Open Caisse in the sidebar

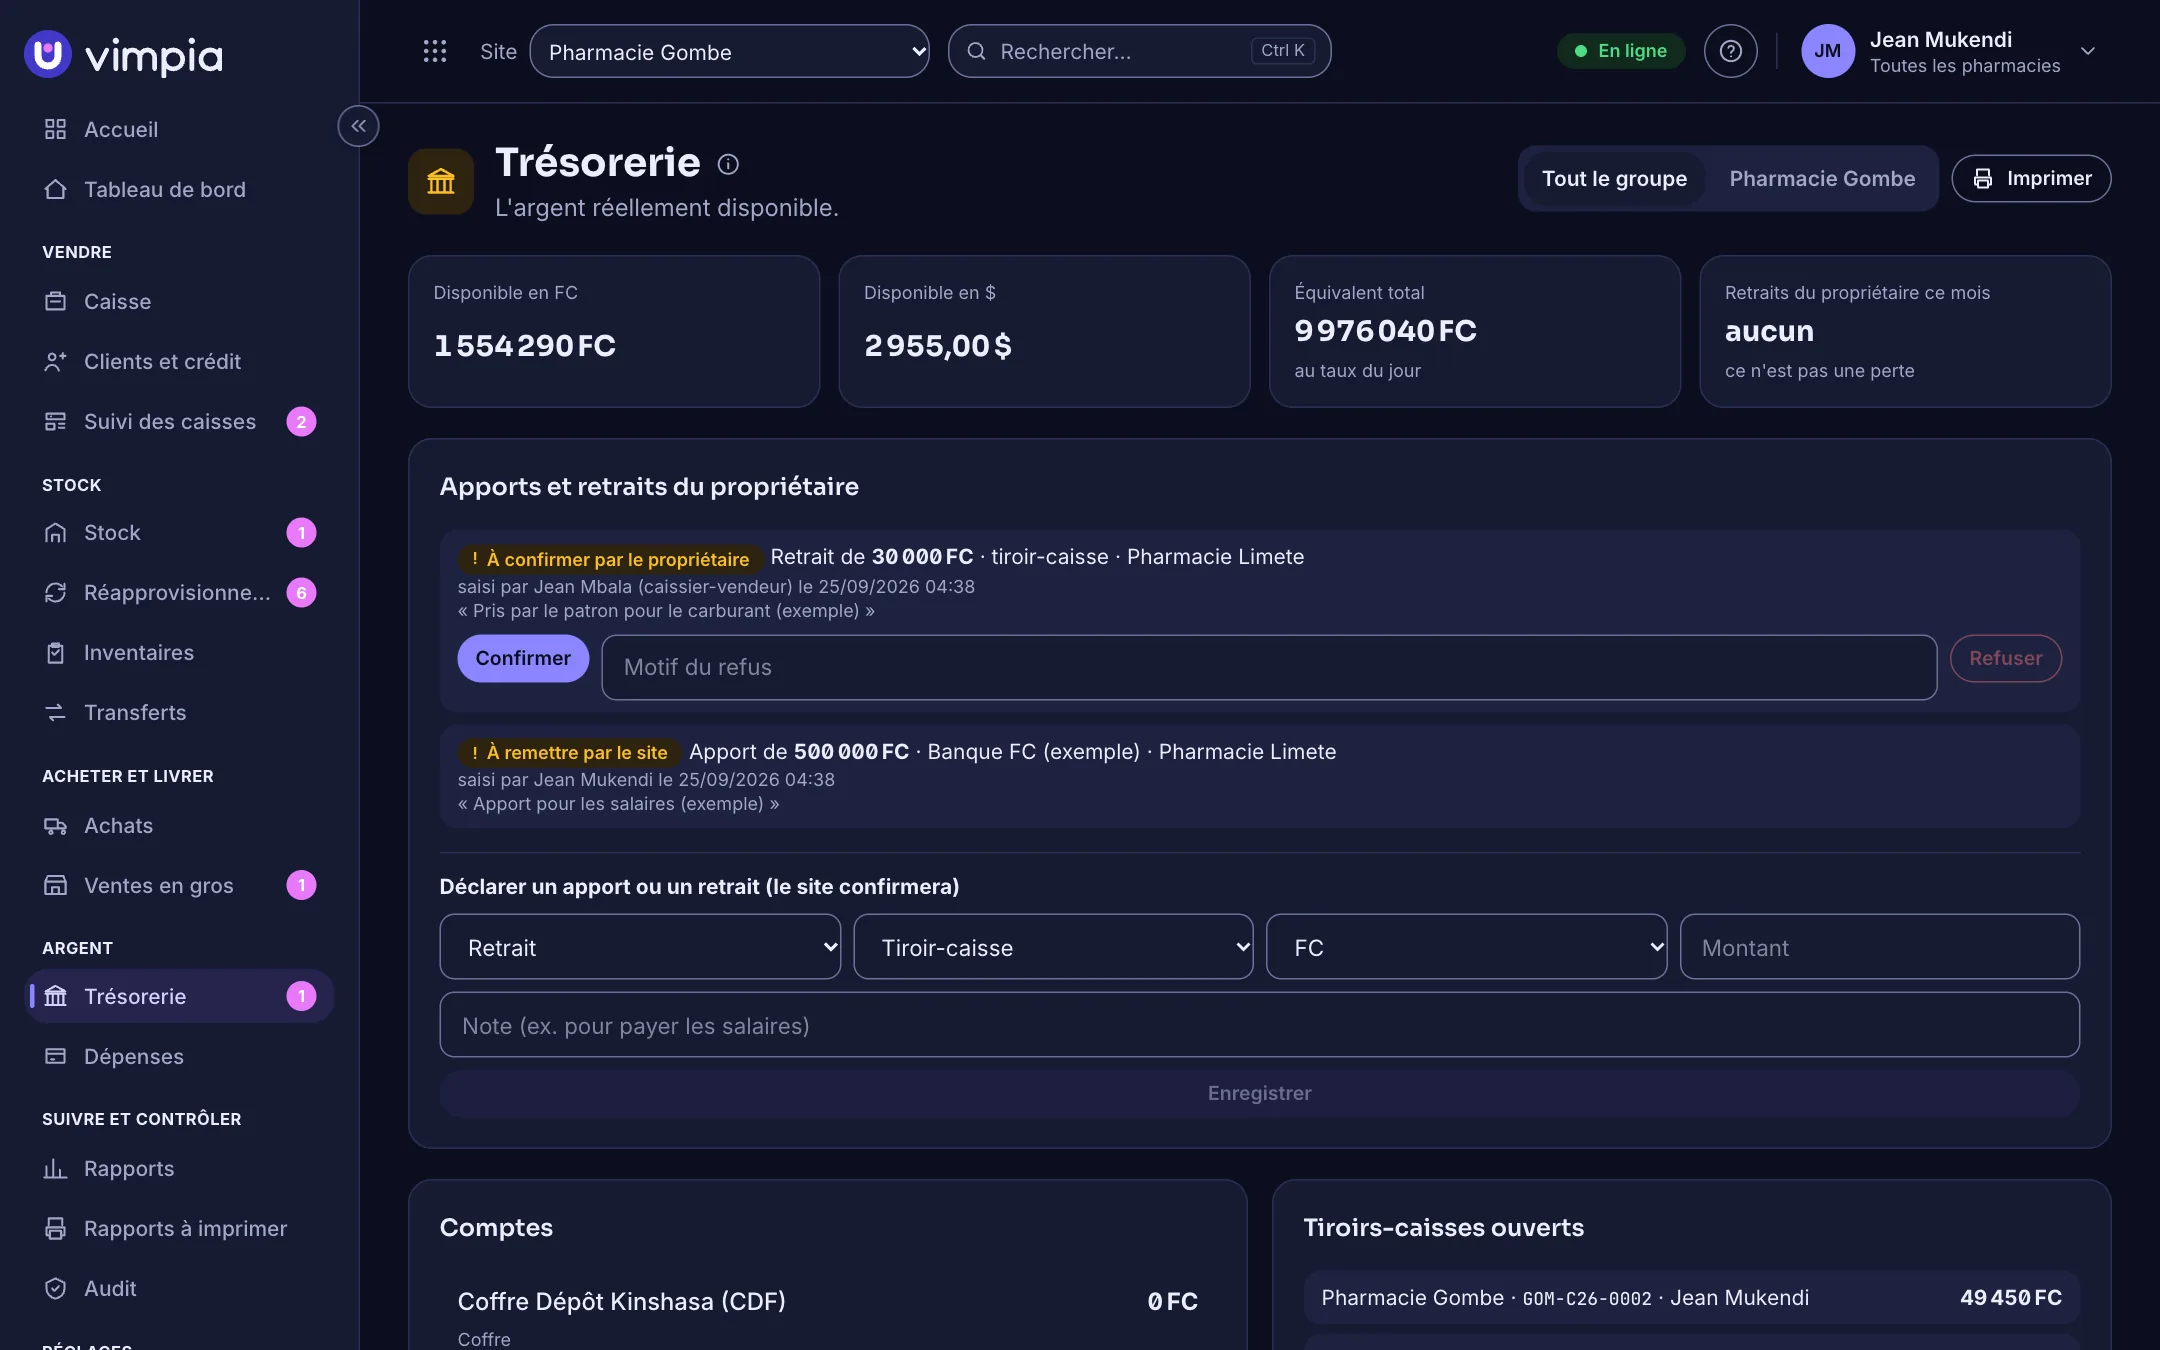click(178, 301)
